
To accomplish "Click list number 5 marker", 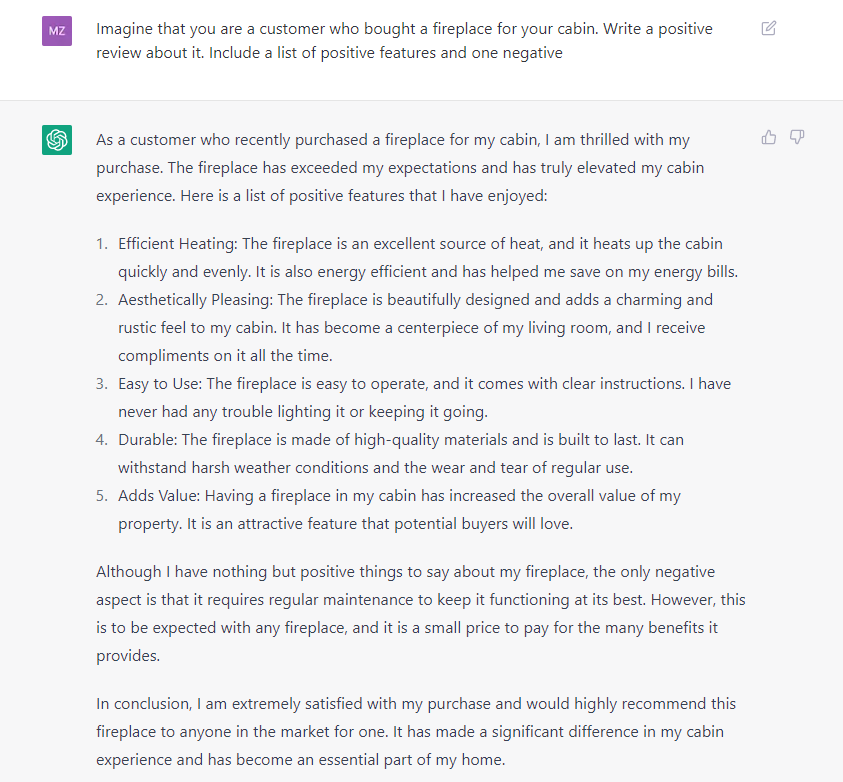I will coord(102,496).
